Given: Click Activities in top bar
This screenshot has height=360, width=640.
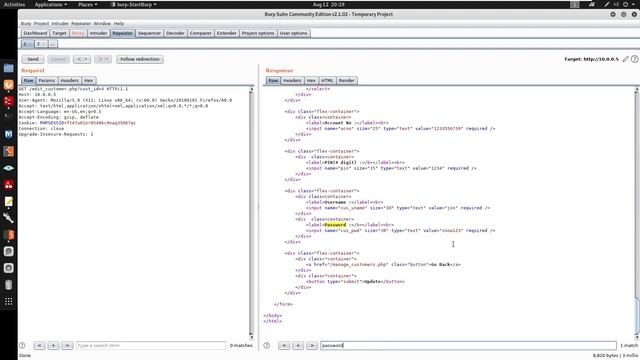Looking at the screenshot, I should coord(14,4).
